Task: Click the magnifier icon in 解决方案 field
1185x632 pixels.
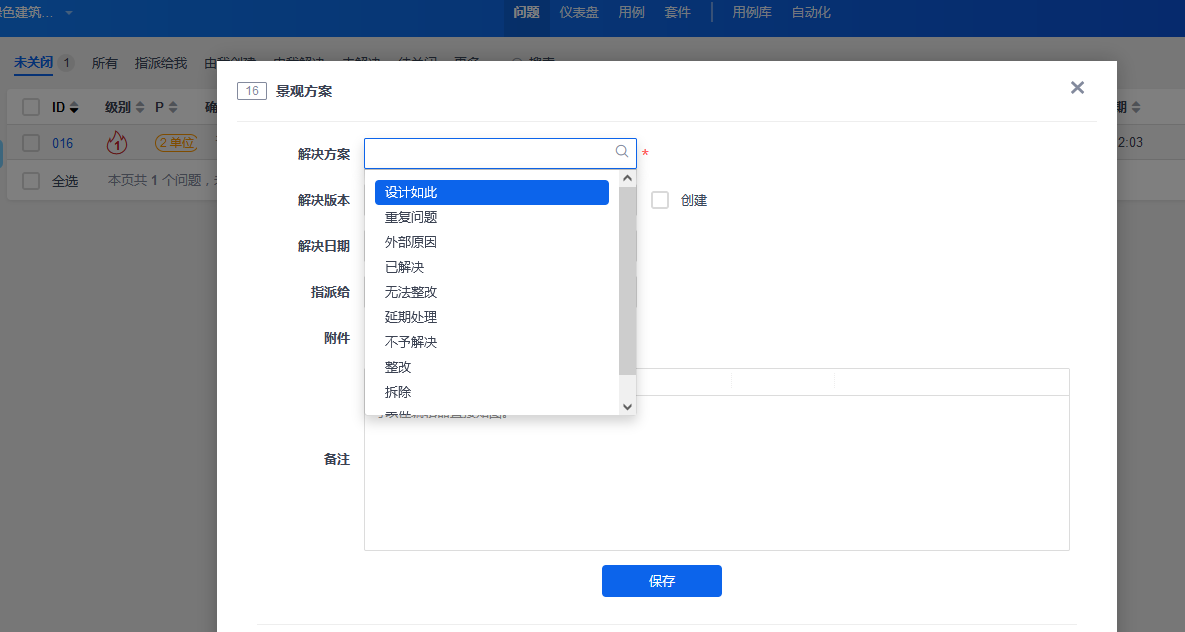Action: [622, 152]
